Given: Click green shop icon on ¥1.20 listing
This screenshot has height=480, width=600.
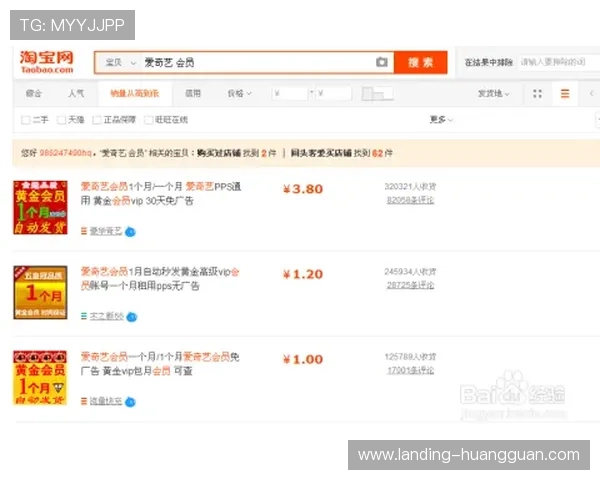Looking at the screenshot, I should tap(84, 316).
